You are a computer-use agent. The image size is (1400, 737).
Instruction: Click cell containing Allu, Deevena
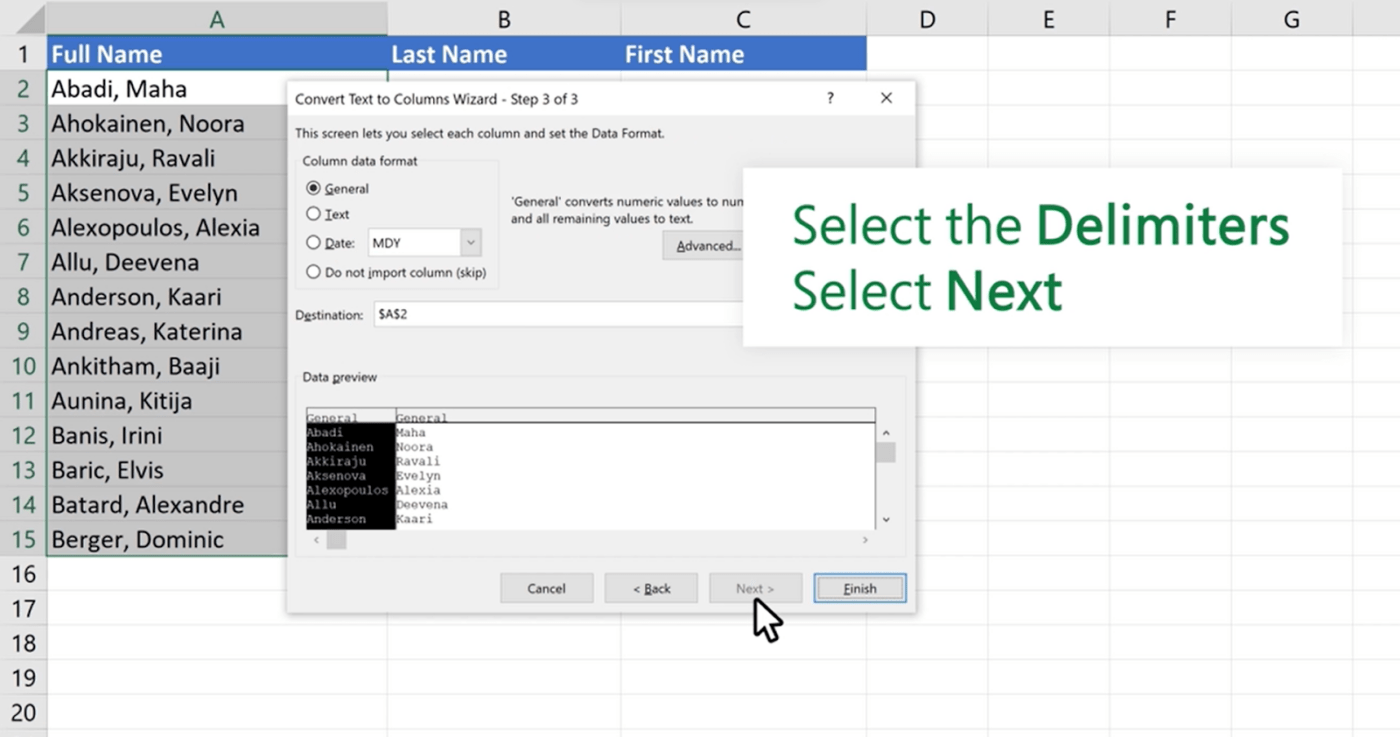pyautogui.click(x=166, y=262)
